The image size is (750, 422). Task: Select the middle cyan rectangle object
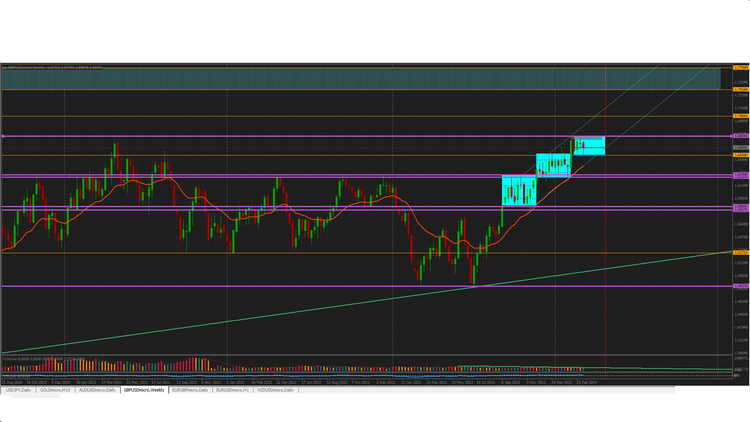click(553, 165)
